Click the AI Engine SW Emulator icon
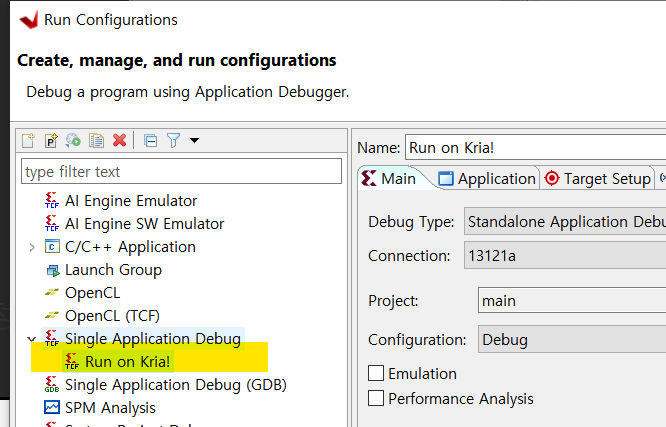The width and height of the screenshot is (666, 427). tap(52, 223)
